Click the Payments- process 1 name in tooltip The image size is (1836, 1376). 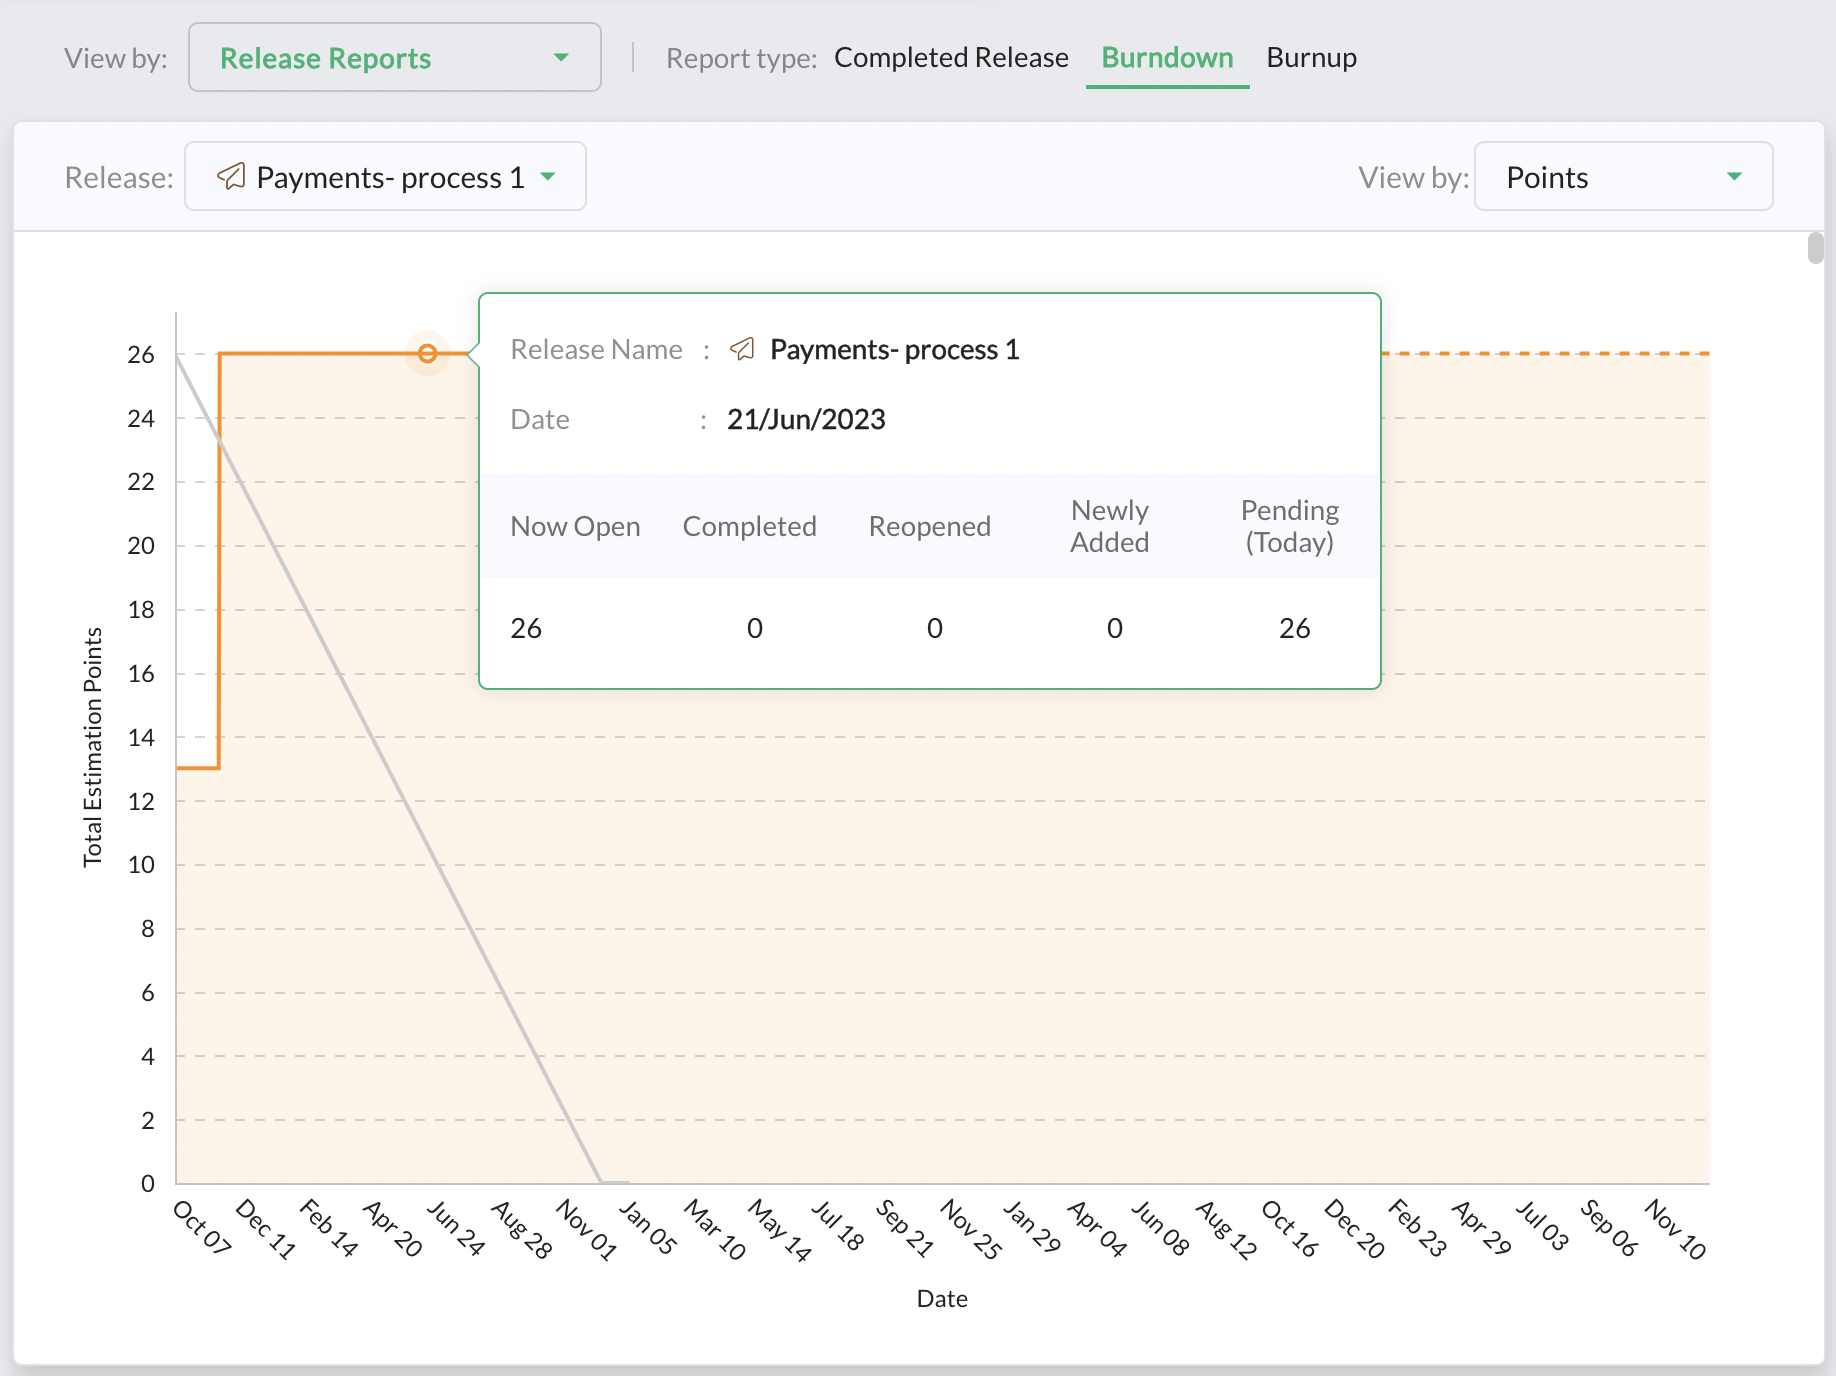tap(894, 349)
